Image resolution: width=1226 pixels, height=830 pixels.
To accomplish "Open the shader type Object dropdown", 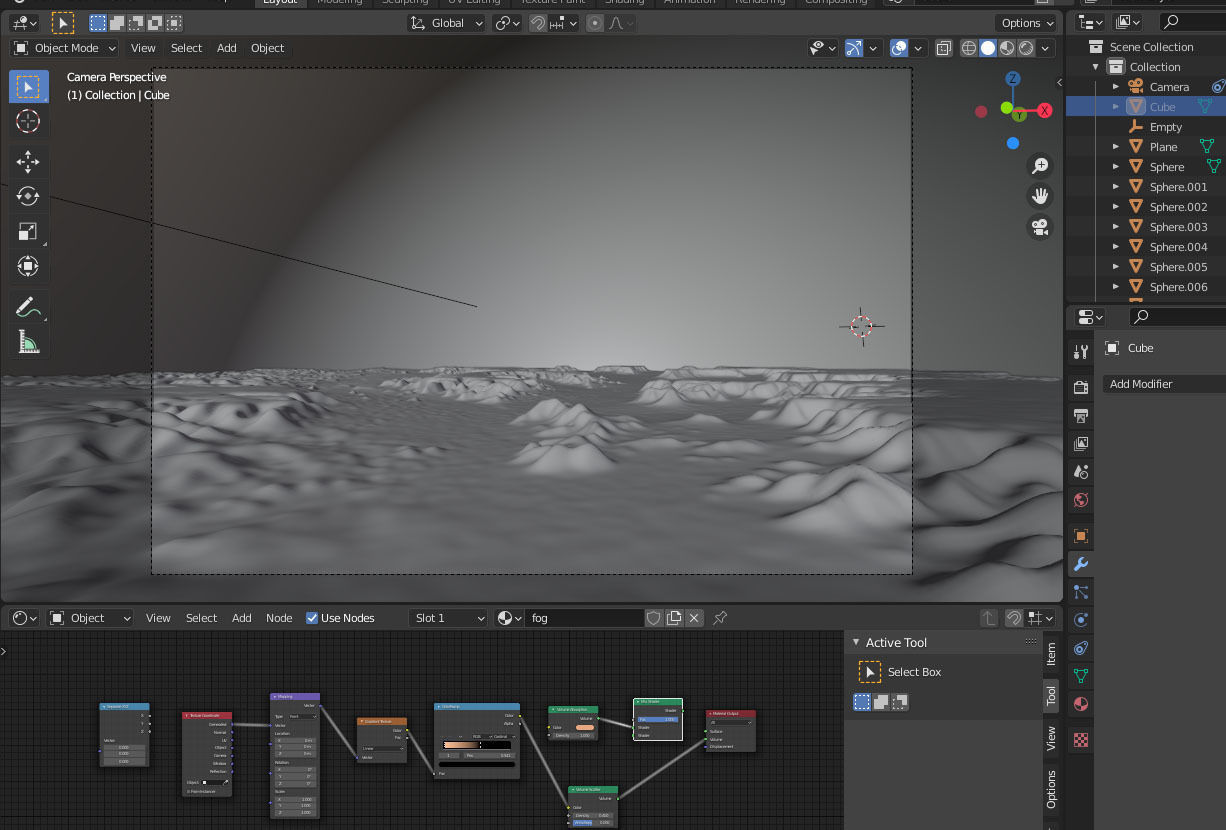I will click(x=90, y=618).
